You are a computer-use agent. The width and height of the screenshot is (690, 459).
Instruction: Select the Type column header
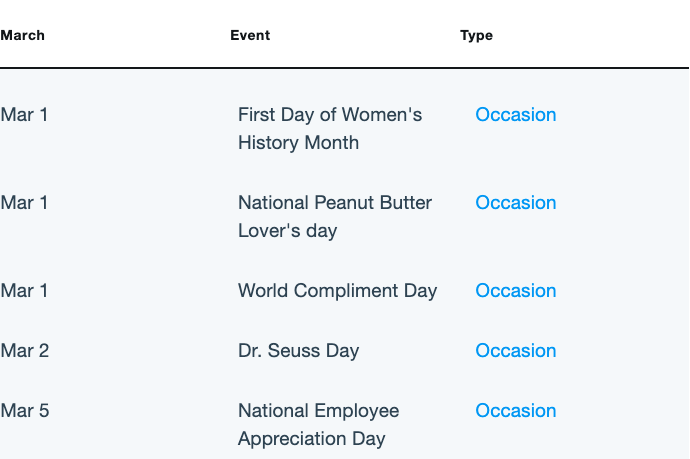tap(476, 36)
